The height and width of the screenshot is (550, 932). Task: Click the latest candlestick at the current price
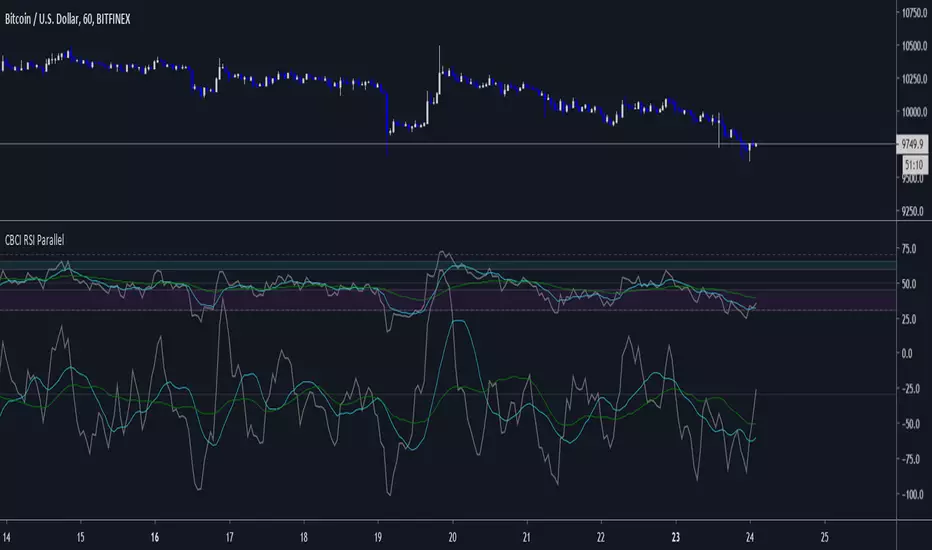point(755,144)
